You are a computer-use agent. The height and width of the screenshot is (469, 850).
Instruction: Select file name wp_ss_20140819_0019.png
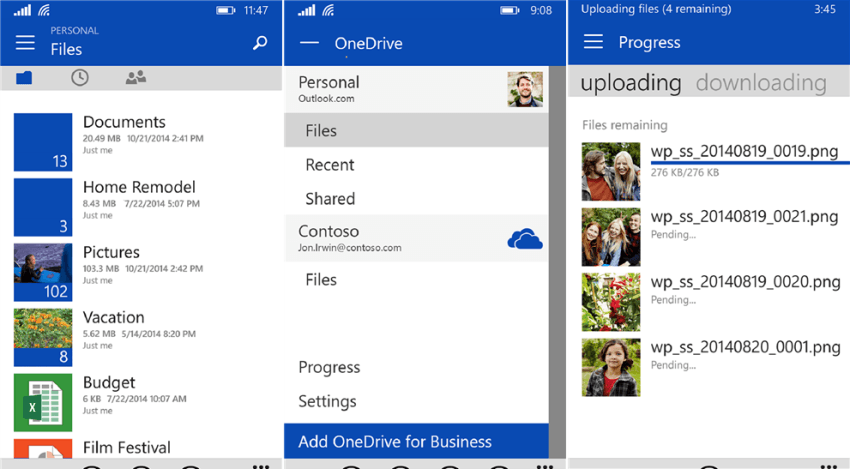744,151
